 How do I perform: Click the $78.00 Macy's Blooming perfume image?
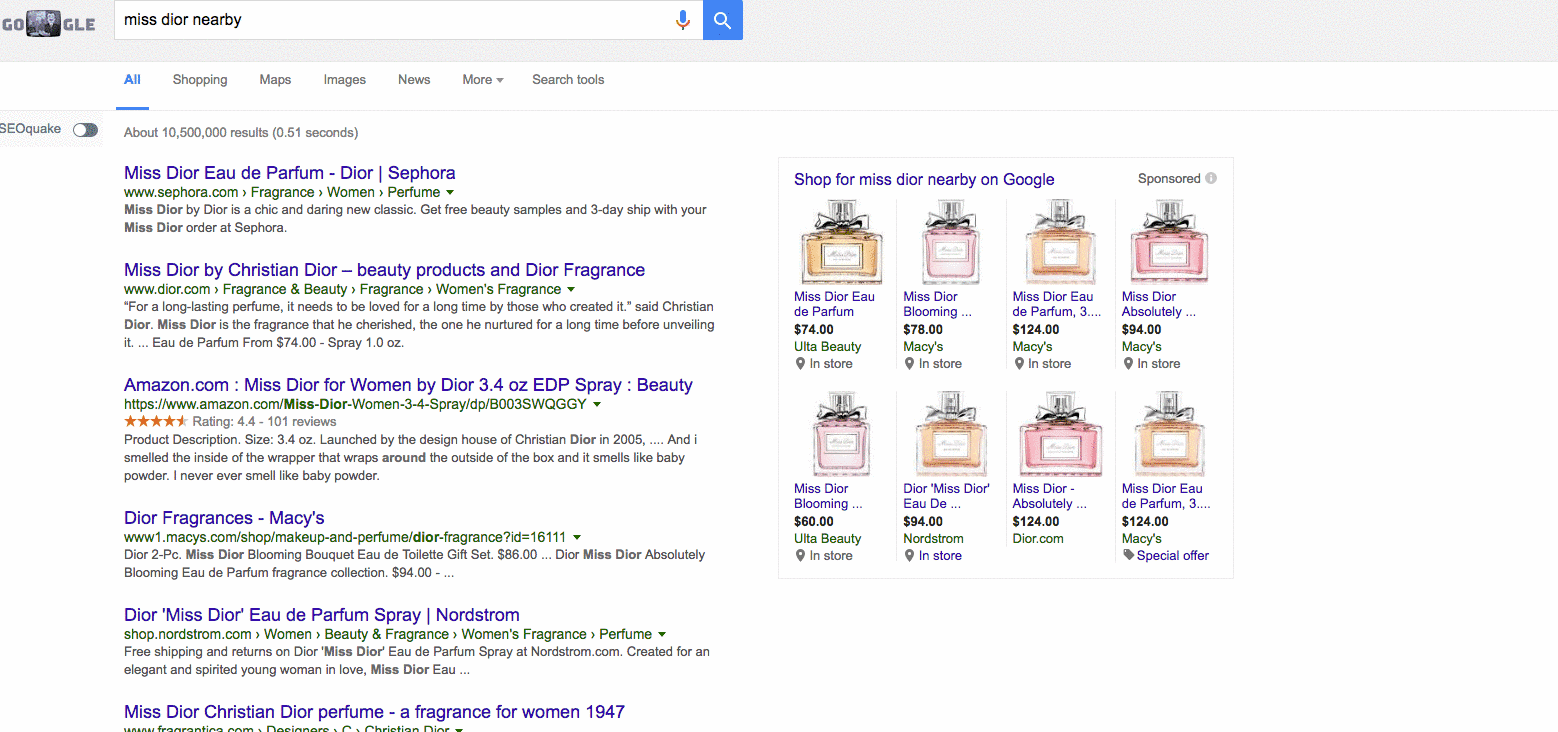tap(950, 243)
